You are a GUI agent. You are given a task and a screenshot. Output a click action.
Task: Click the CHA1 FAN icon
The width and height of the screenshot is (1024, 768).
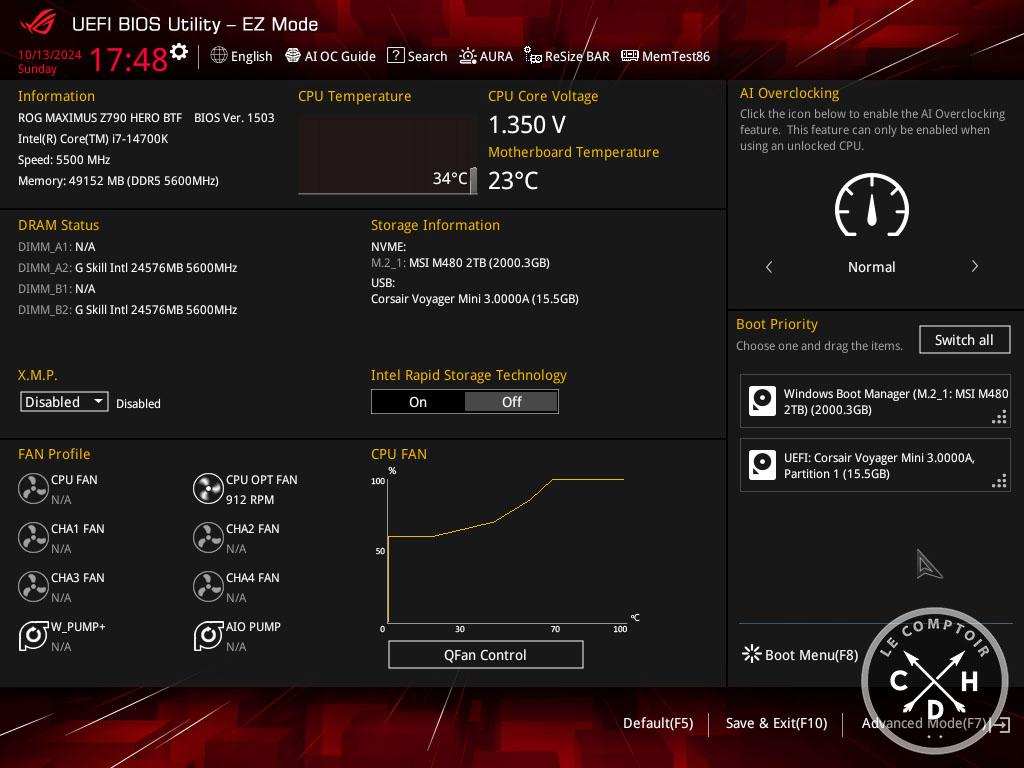[x=33, y=538]
